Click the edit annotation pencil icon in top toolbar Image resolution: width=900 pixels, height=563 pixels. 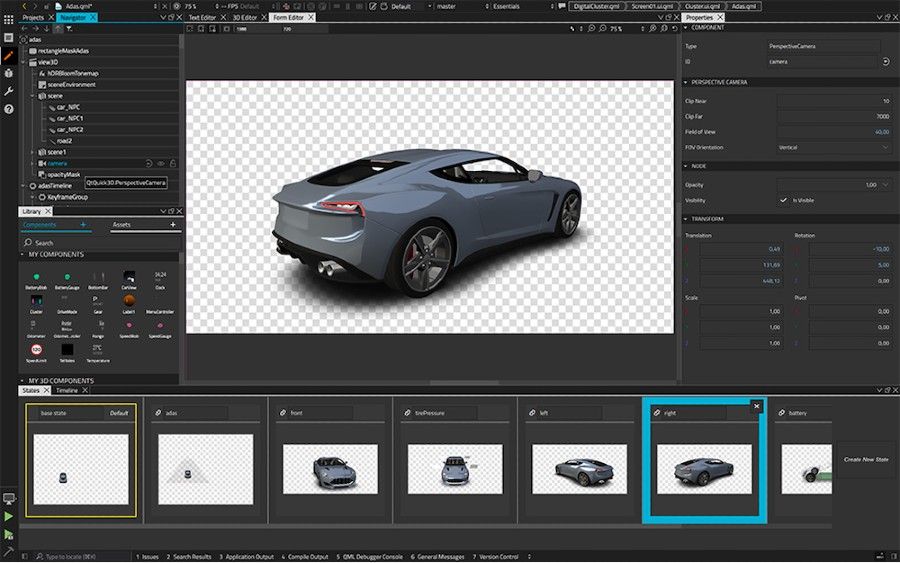click(x=373, y=6)
